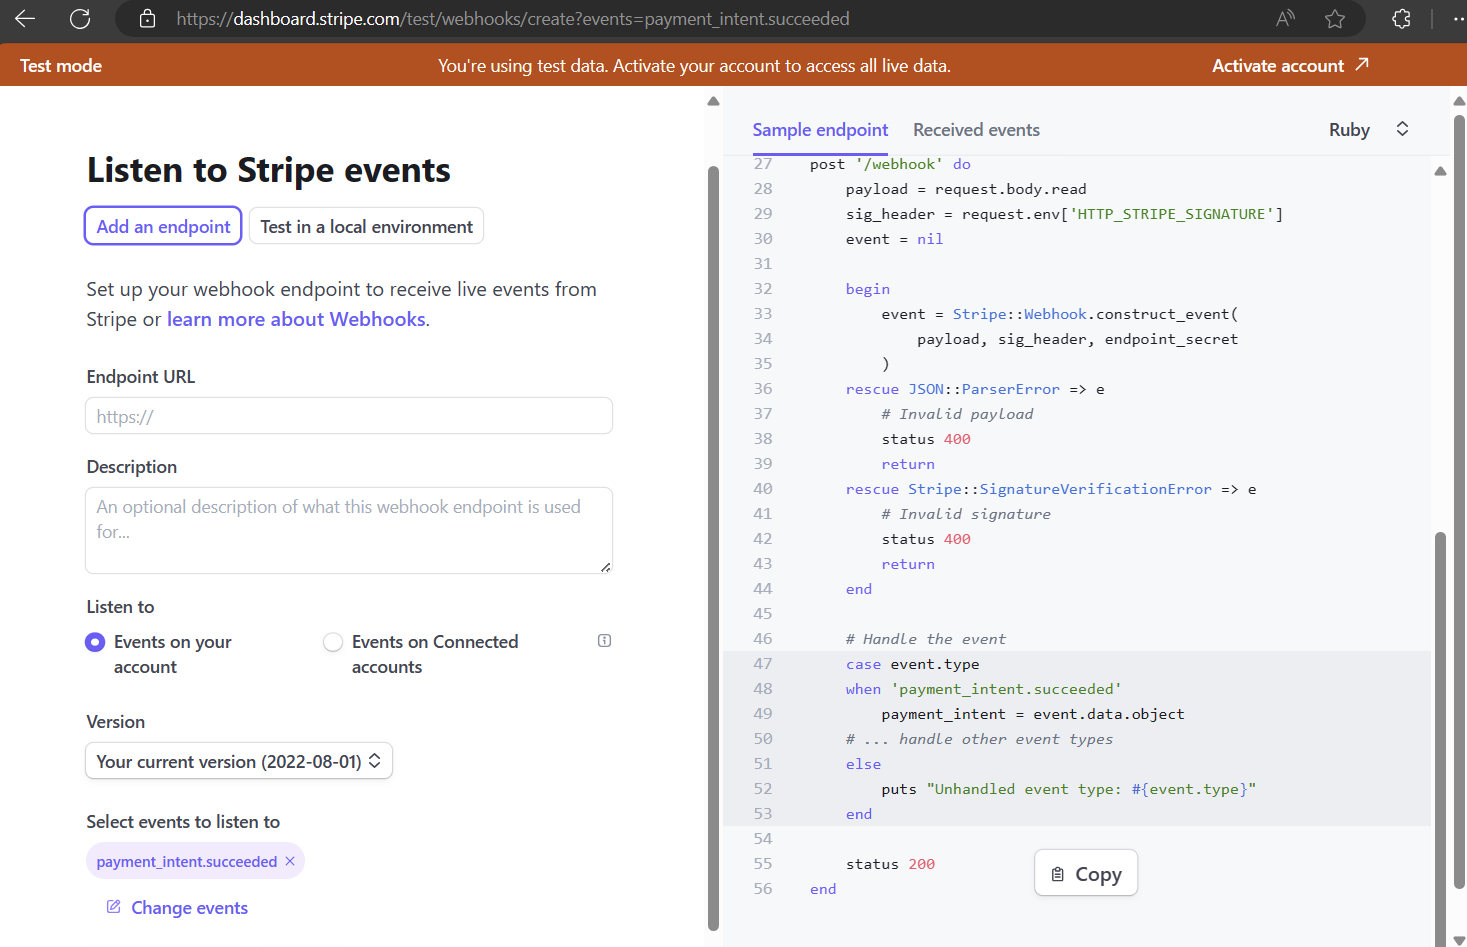Reload the page with the refresh icon
Image resolution: width=1467 pixels, height=947 pixels.
[x=80, y=19]
